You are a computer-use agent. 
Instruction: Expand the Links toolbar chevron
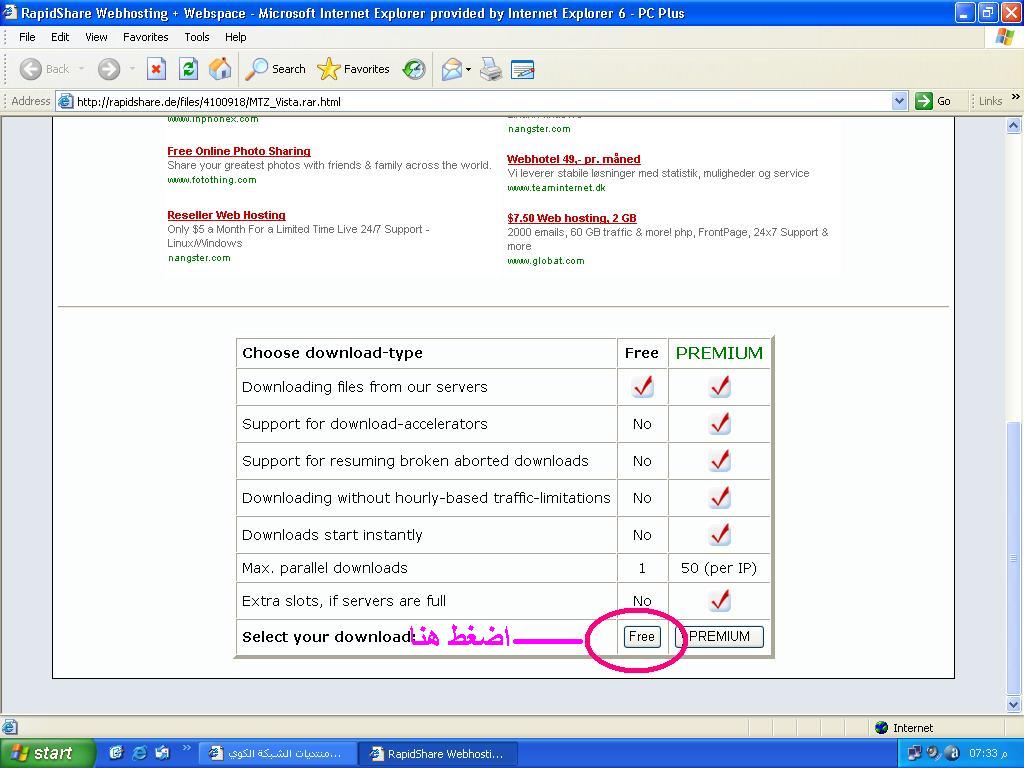1016,97
